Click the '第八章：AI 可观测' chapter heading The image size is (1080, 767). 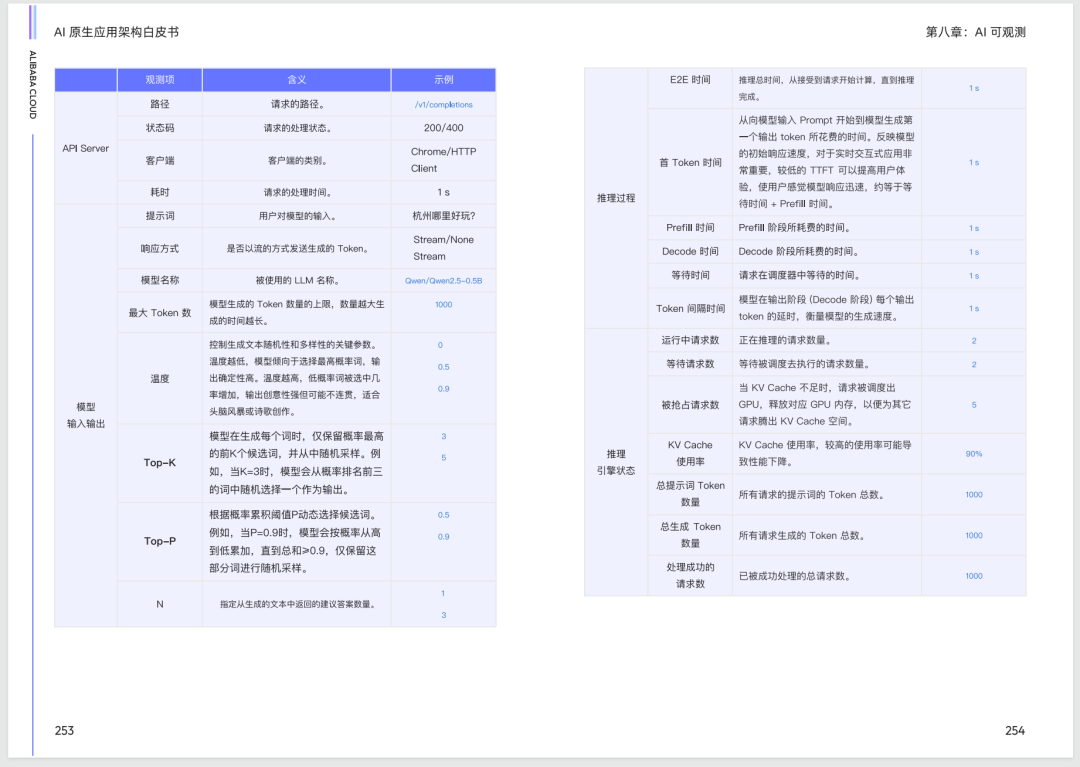[975, 32]
